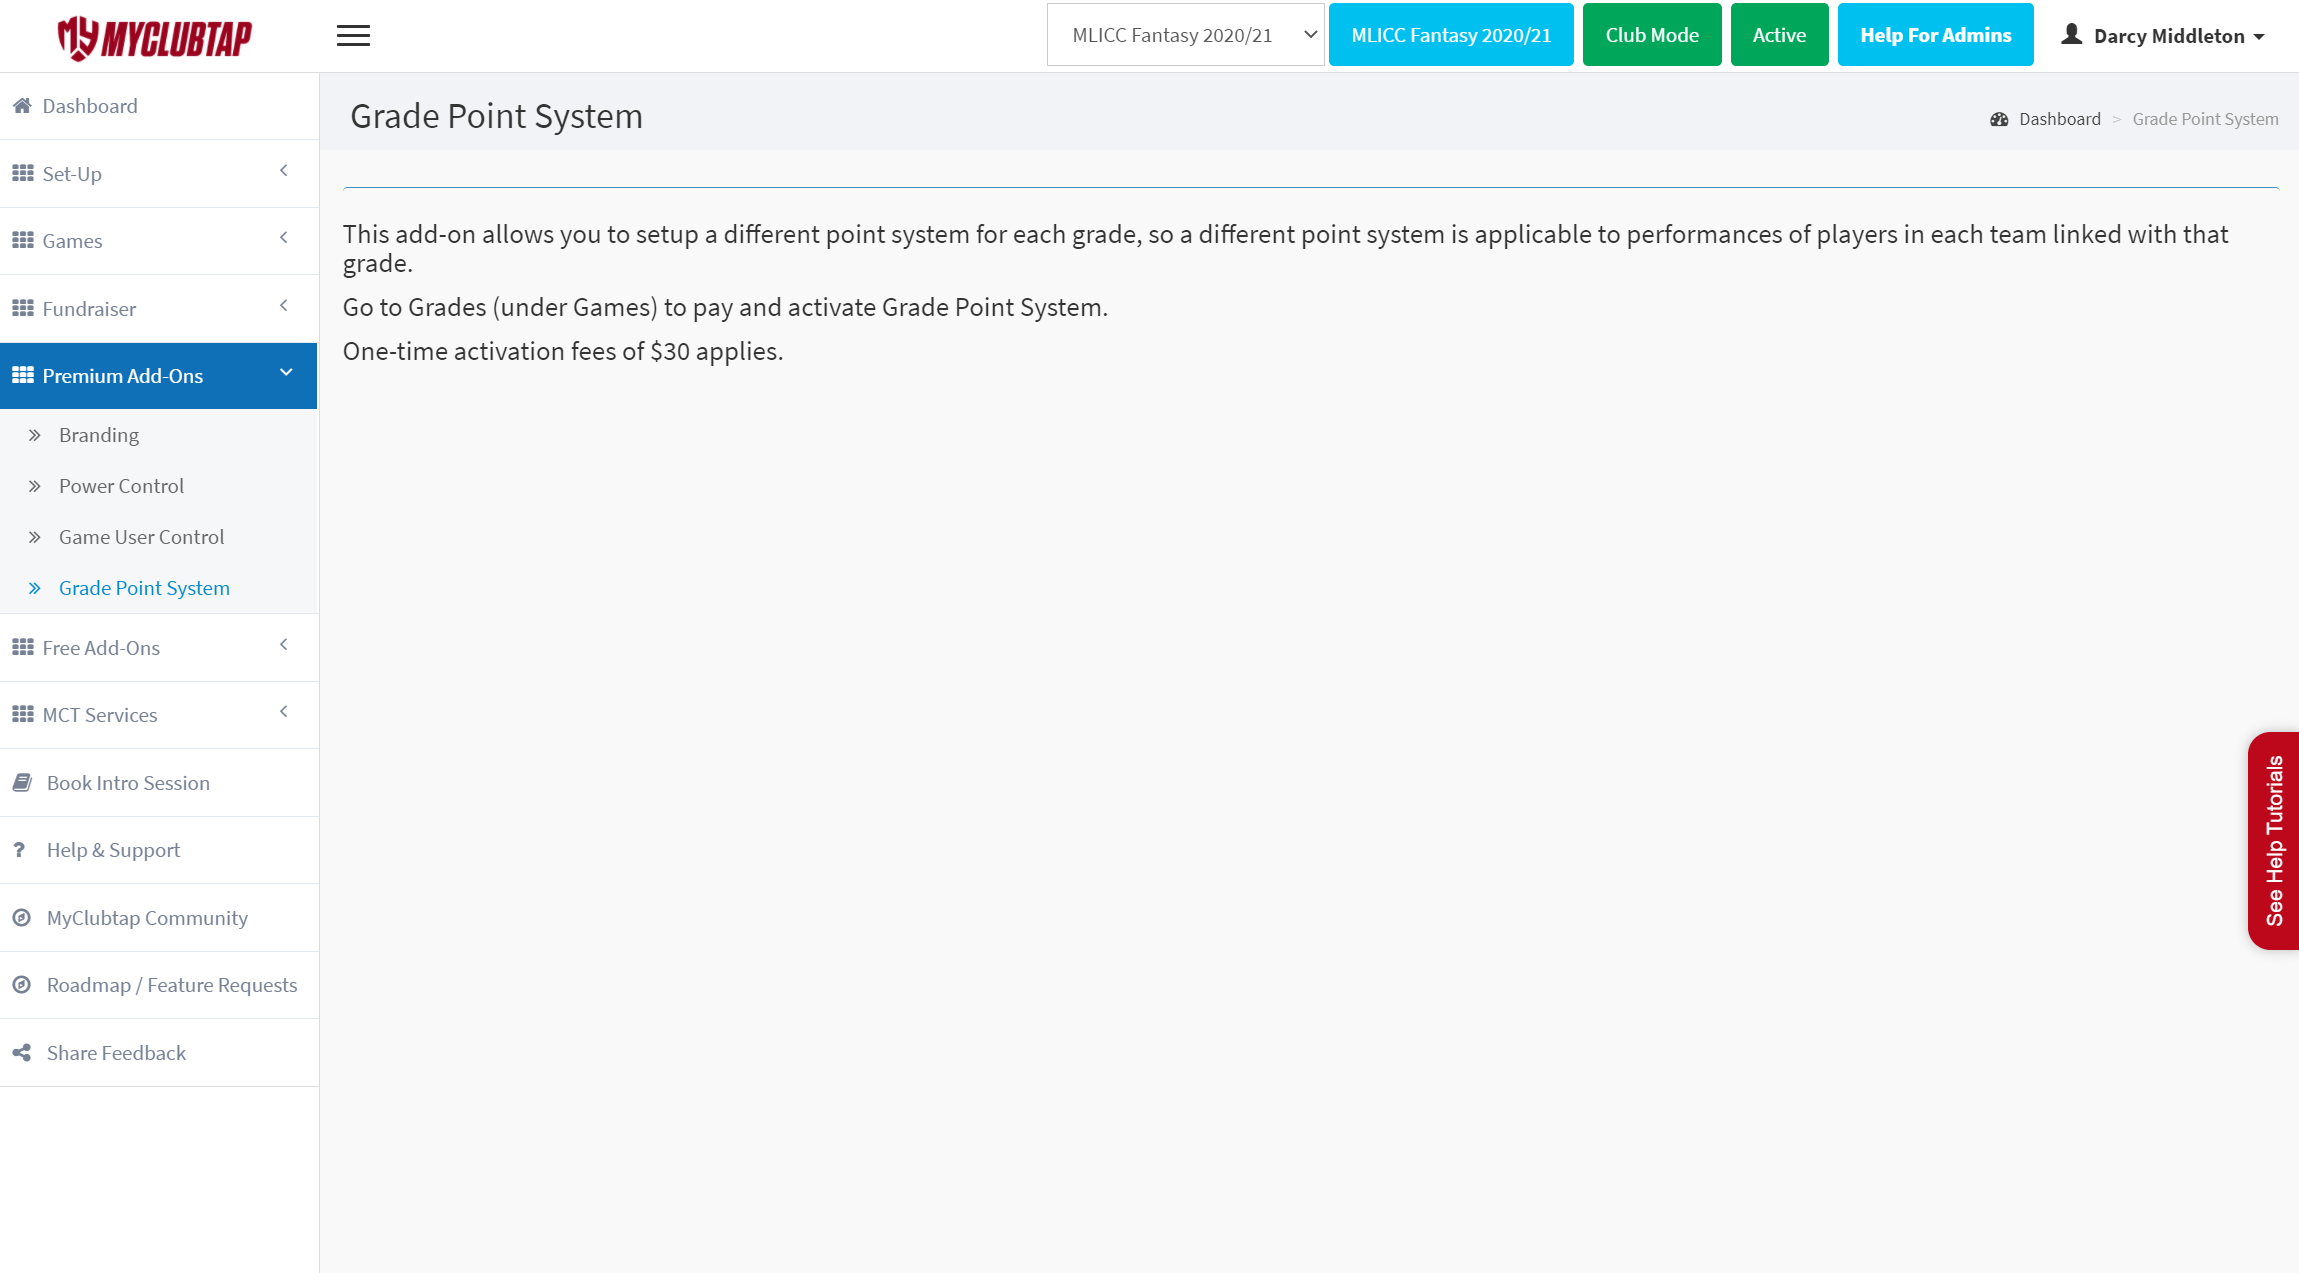Click the green Club Mode button
Image resolution: width=2299 pixels, height=1273 pixels.
pyautogui.click(x=1651, y=35)
